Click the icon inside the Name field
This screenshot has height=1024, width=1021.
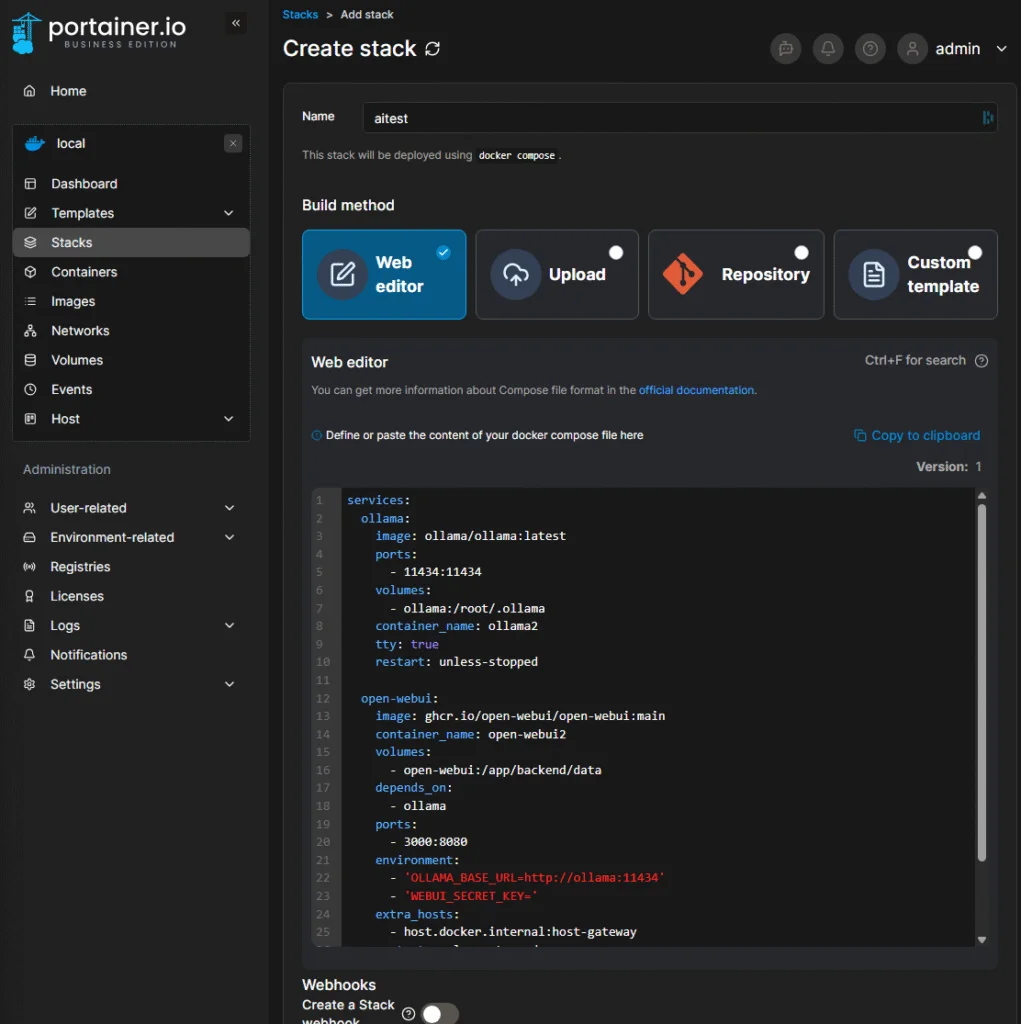coord(987,118)
